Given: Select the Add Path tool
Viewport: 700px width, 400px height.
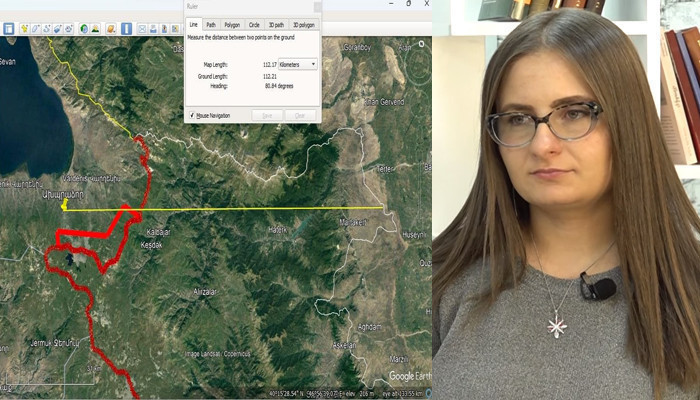Looking at the screenshot, I should click(x=48, y=28).
